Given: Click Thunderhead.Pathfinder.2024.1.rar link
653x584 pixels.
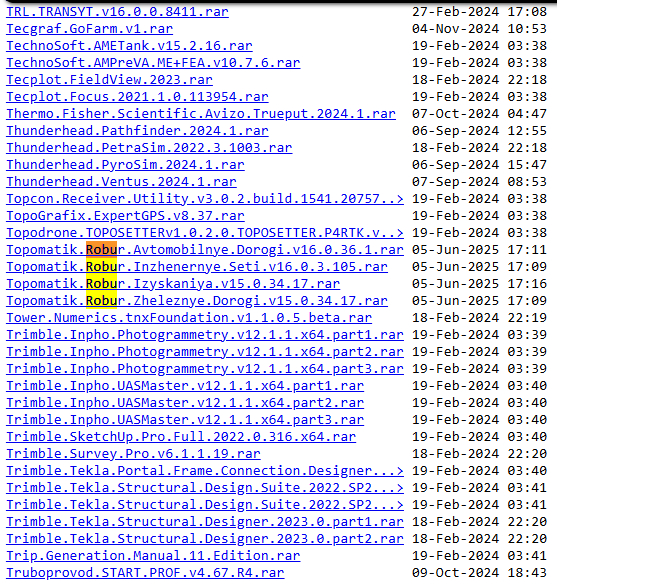Looking at the screenshot, I should pyautogui.click(x=137, y=131).
